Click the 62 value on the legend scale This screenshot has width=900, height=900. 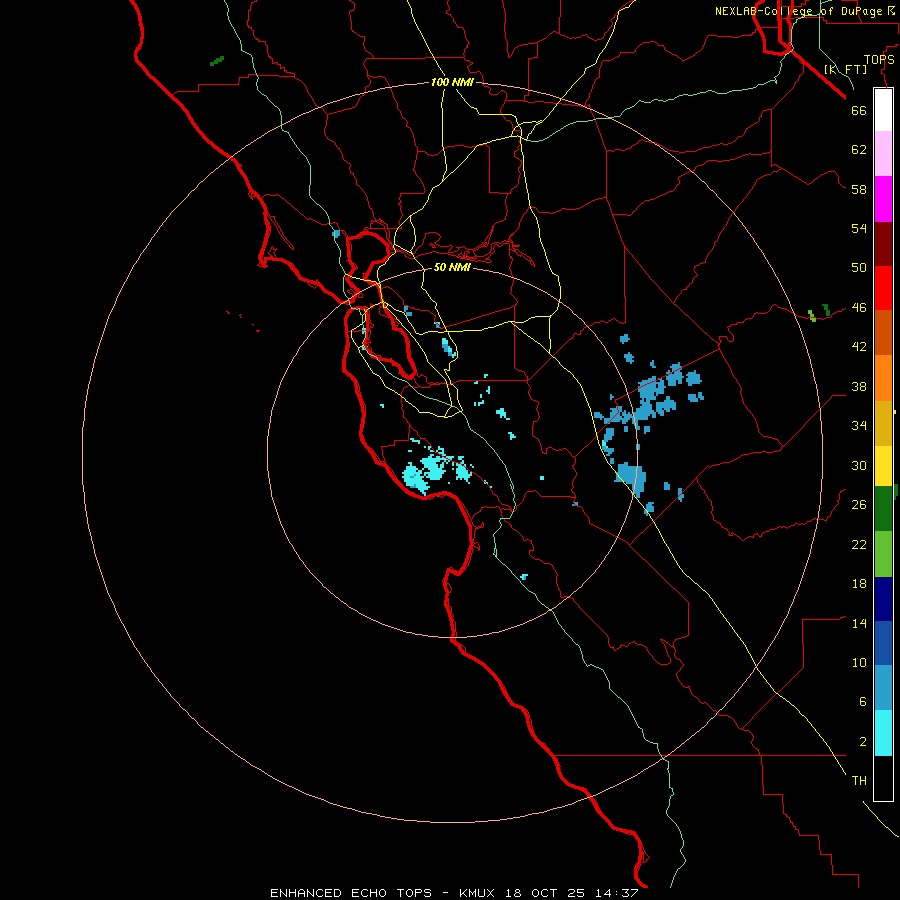coord(859,150)
